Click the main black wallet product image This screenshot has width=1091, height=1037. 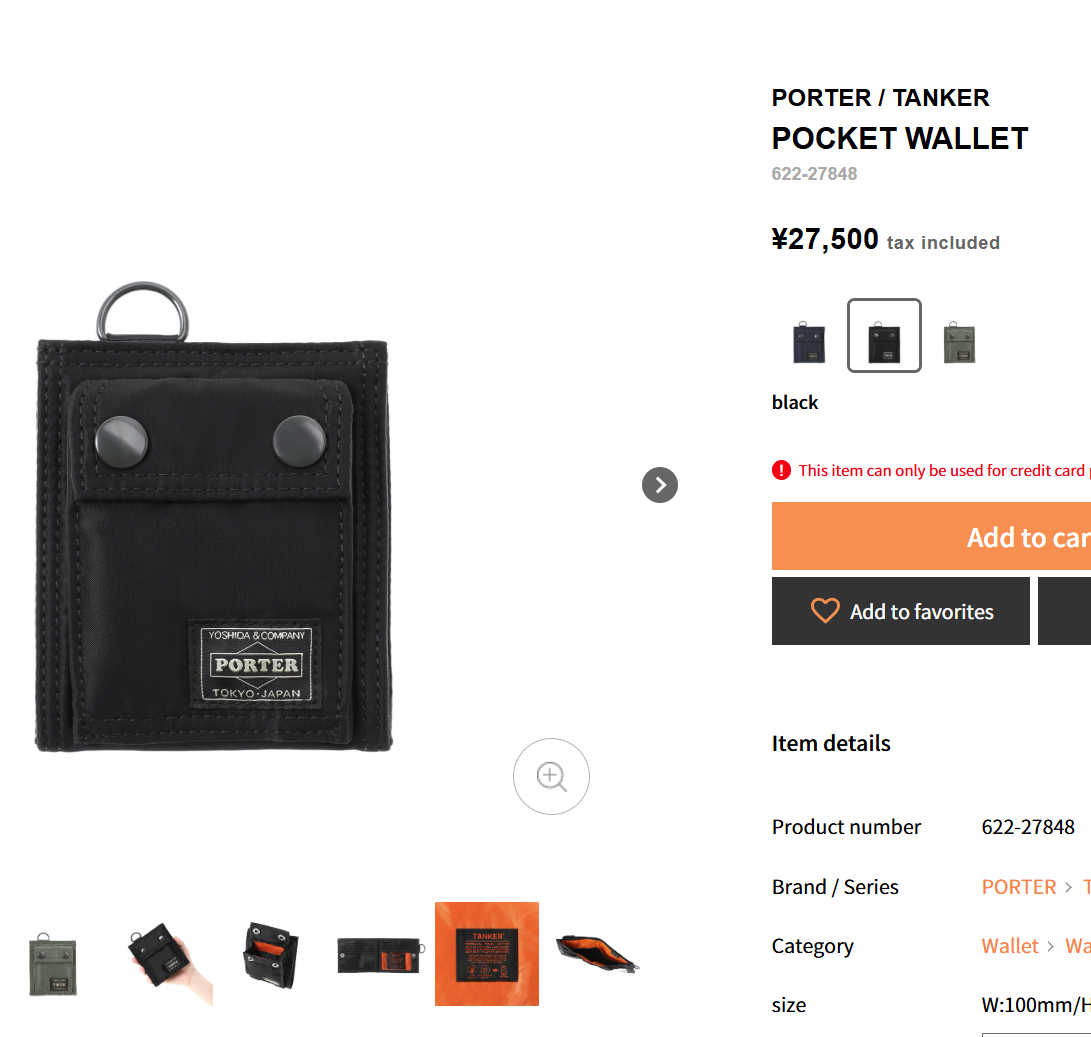[x=214, y=516]
